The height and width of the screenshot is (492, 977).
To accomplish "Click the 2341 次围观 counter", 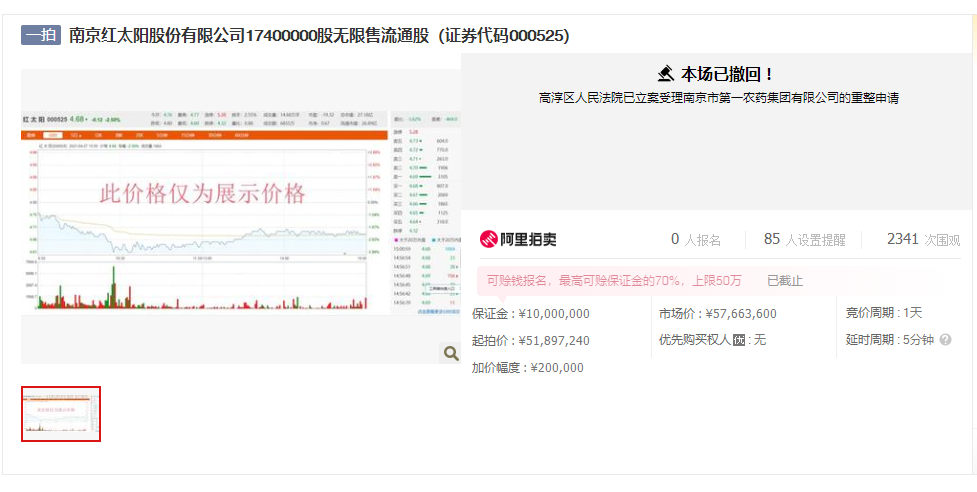I will pyautogui.click(x=923, y=239).
